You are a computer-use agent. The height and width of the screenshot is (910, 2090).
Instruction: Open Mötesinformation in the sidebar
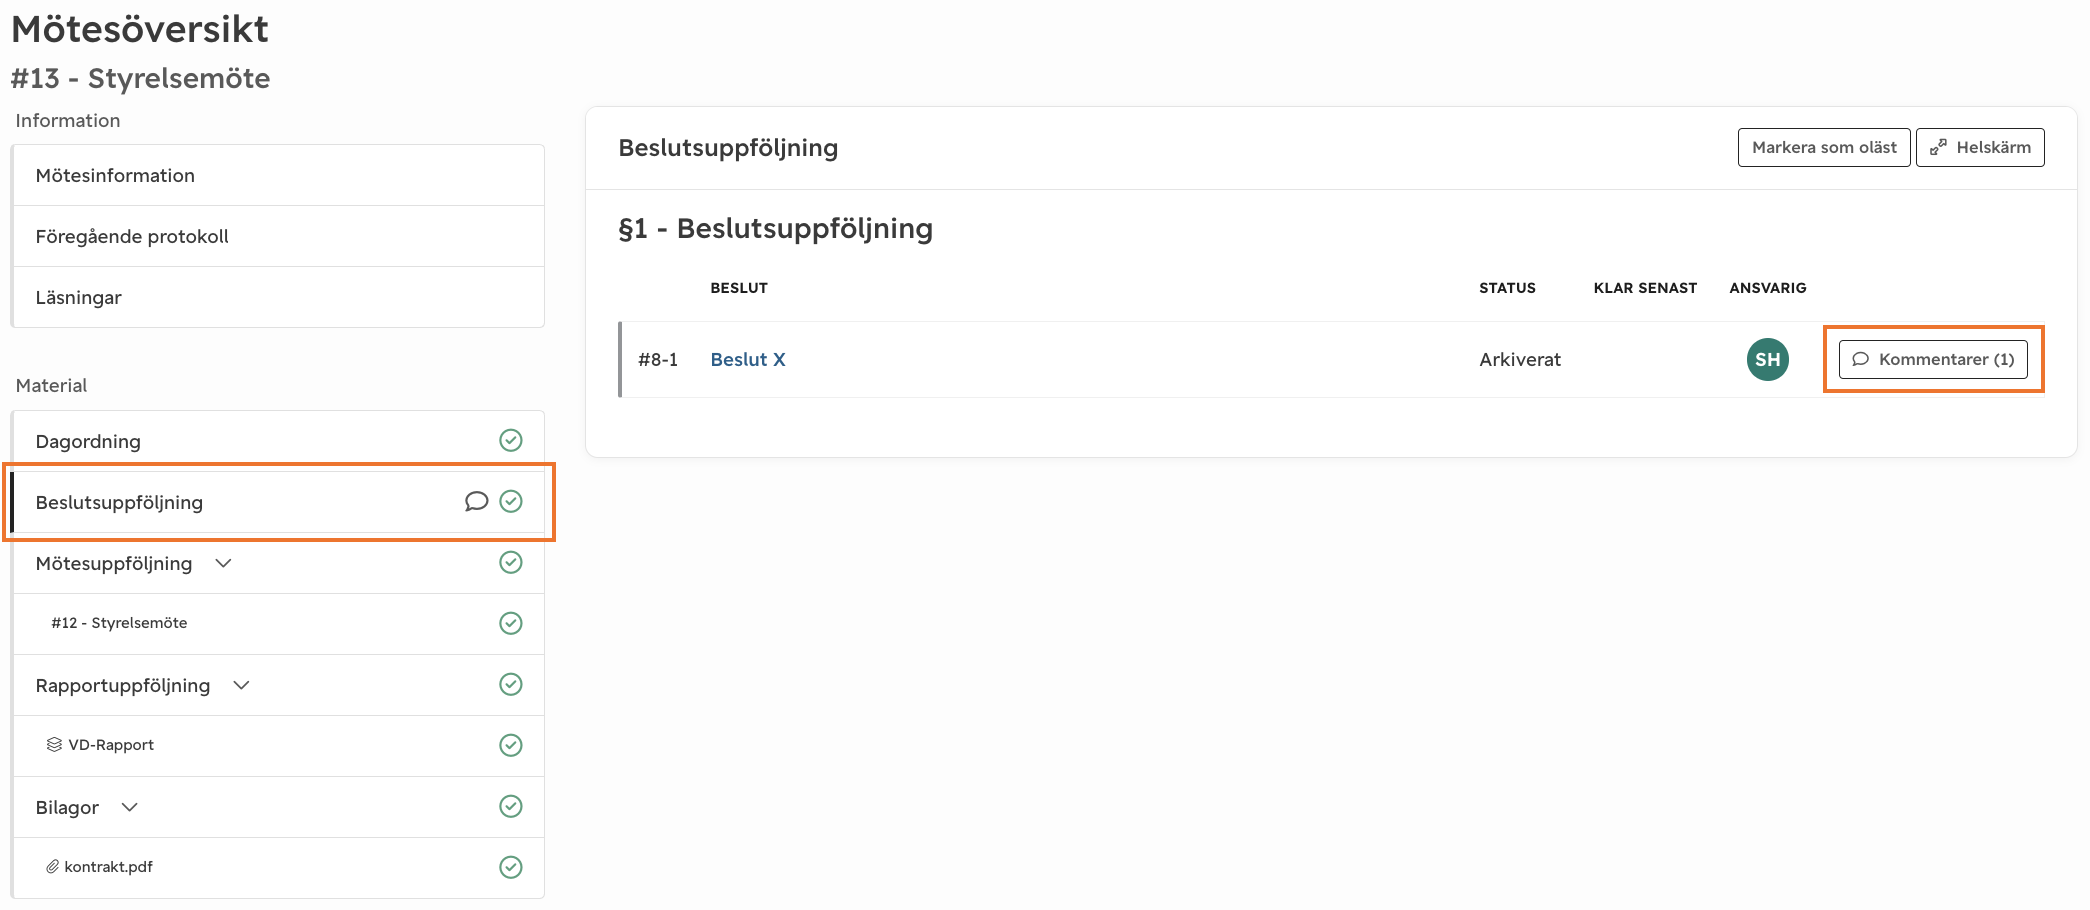click(278, 176)
